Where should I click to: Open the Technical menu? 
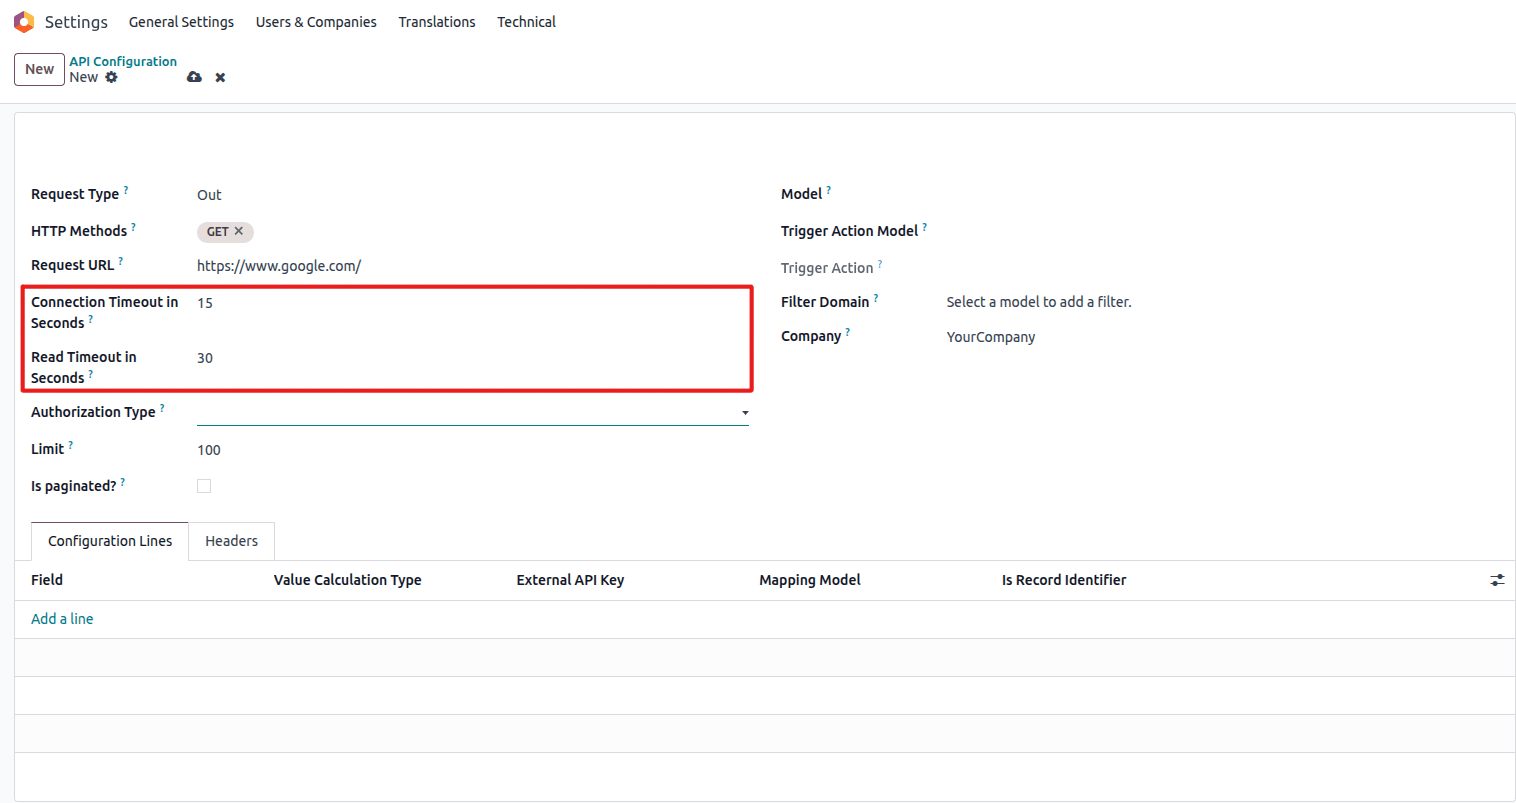pos(526,22)
